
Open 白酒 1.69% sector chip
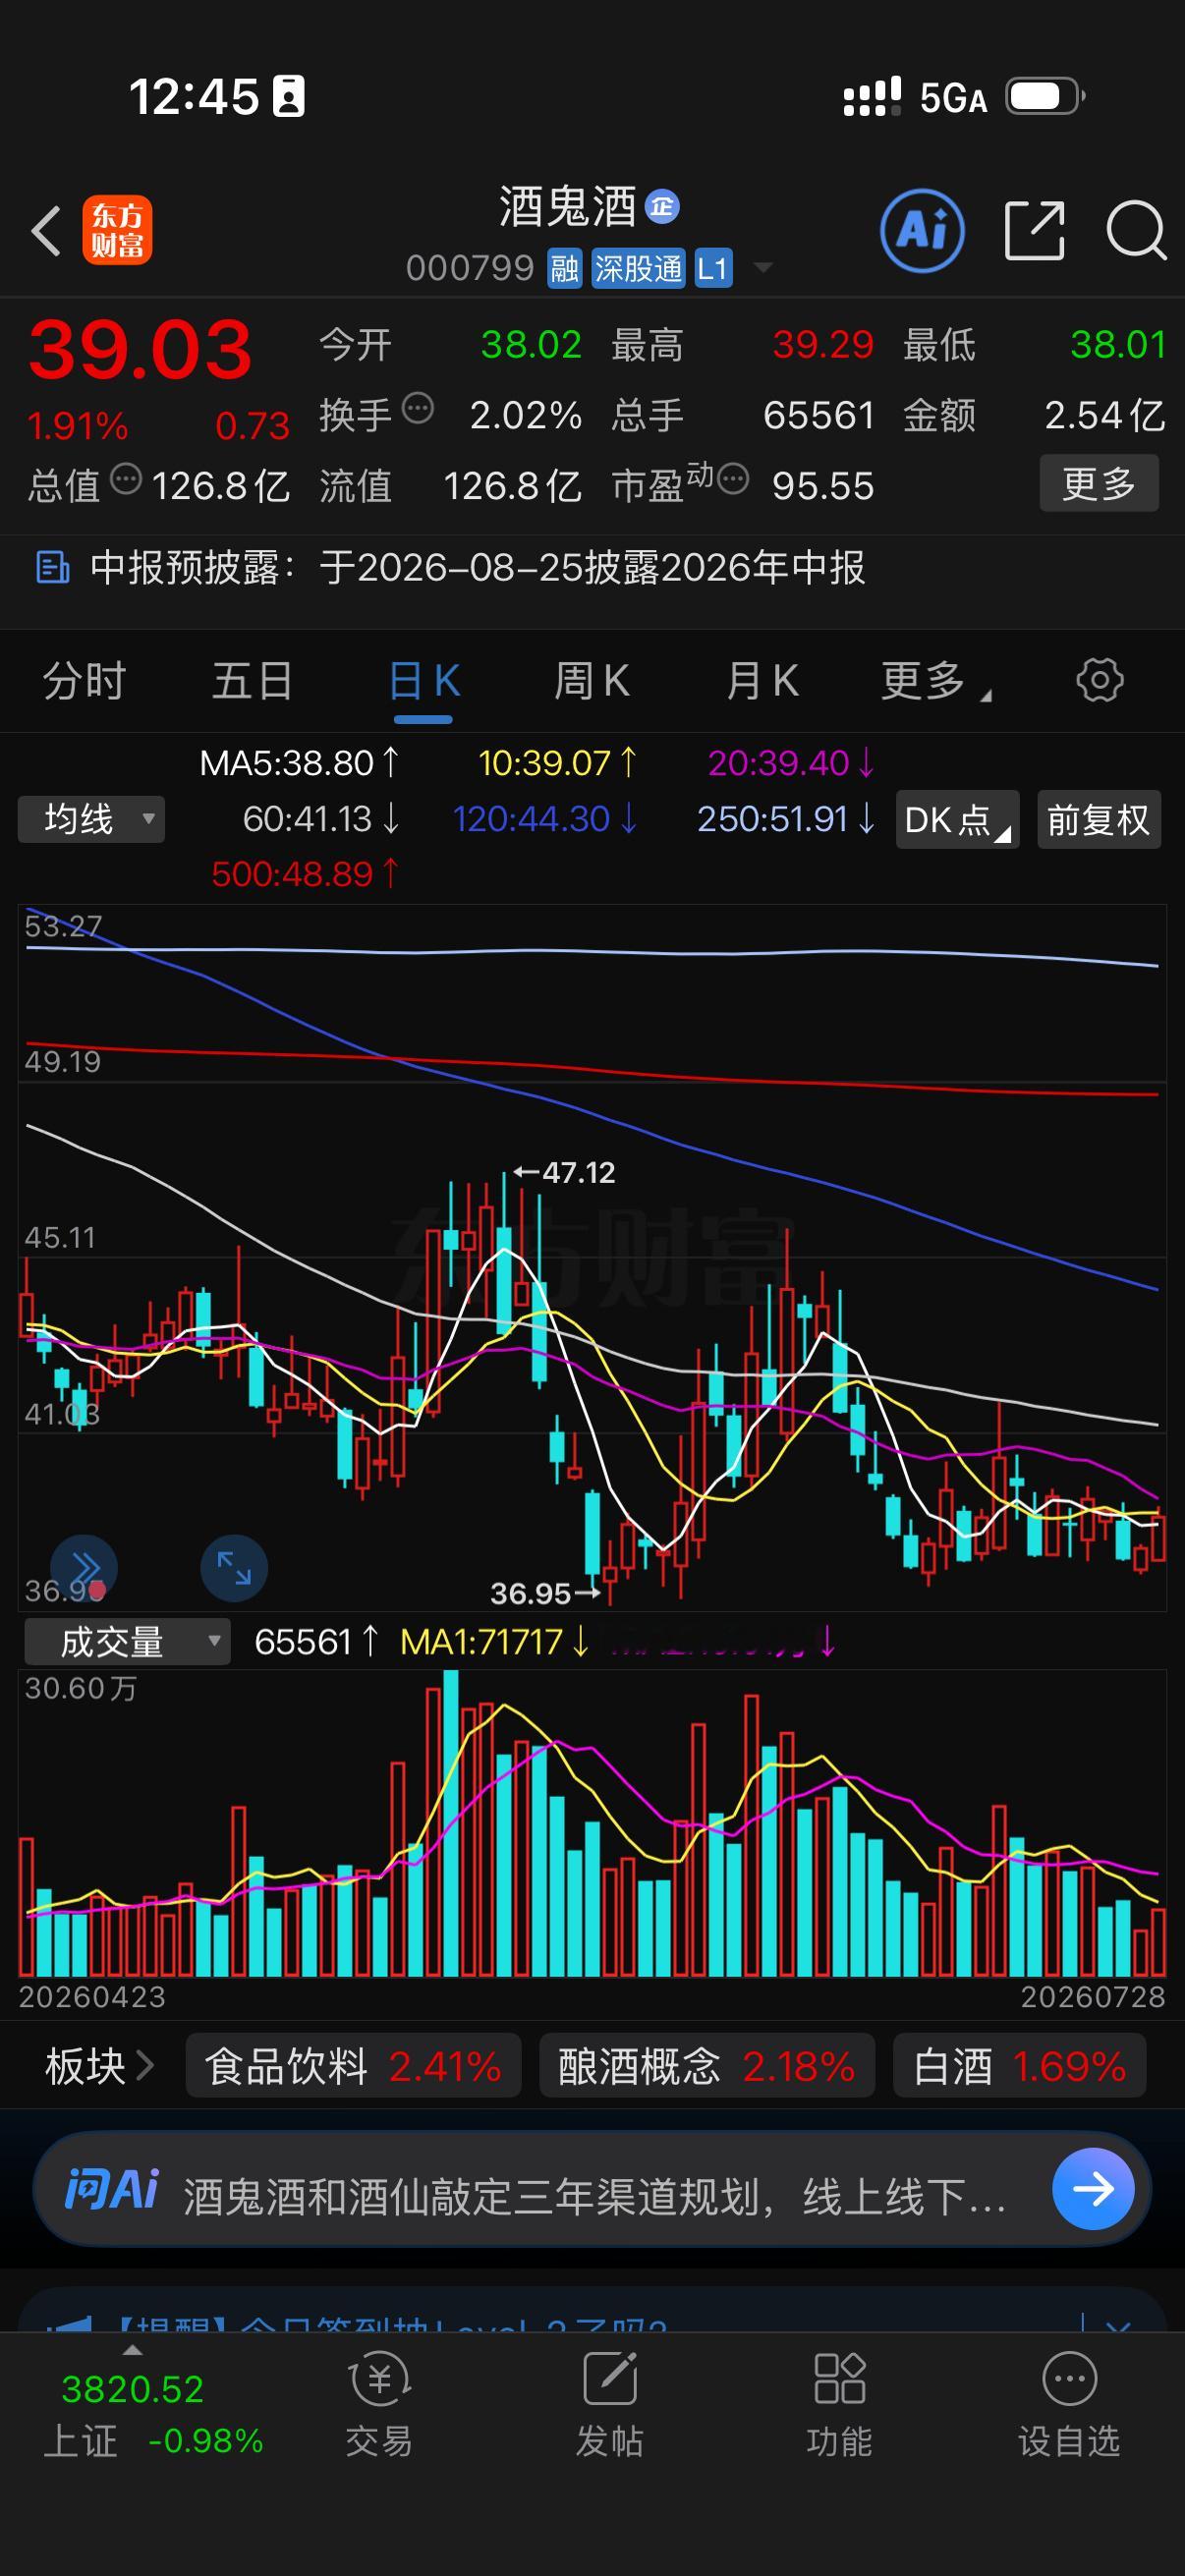coord(1019,2065)
